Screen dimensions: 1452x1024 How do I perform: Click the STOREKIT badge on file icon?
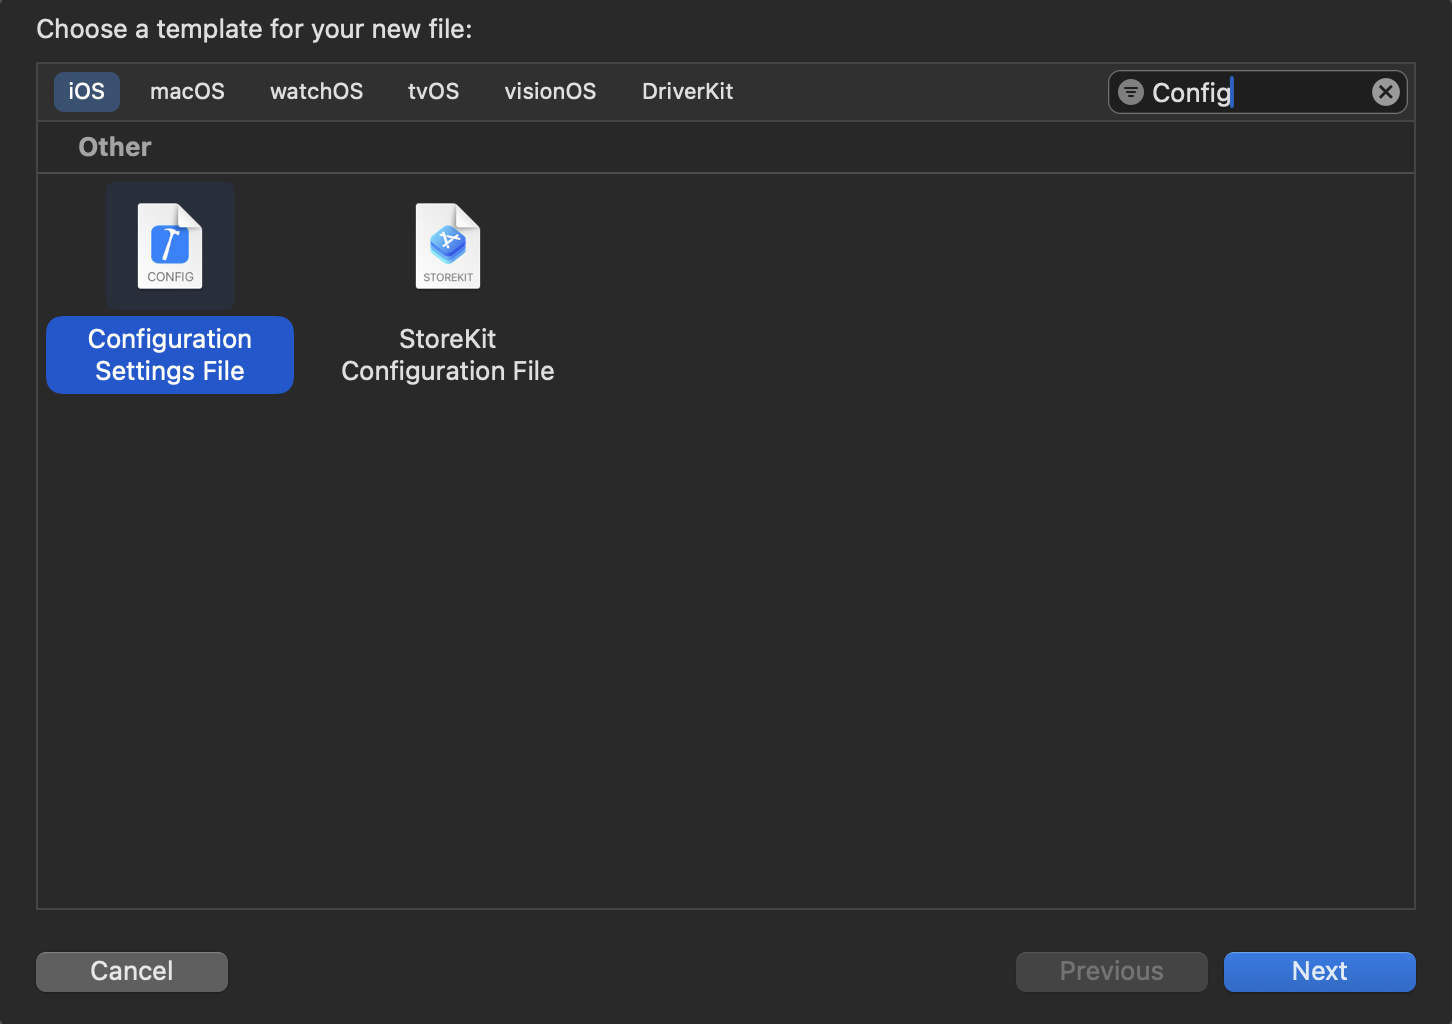[448, 278]
